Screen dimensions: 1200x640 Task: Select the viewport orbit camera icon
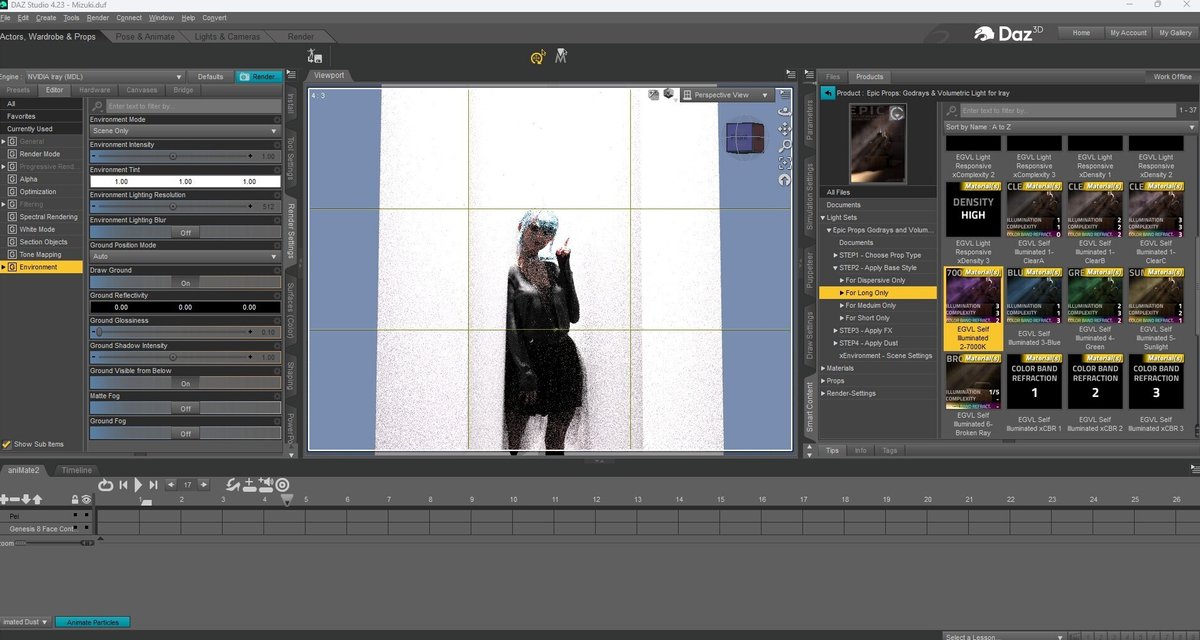point(785,110)
